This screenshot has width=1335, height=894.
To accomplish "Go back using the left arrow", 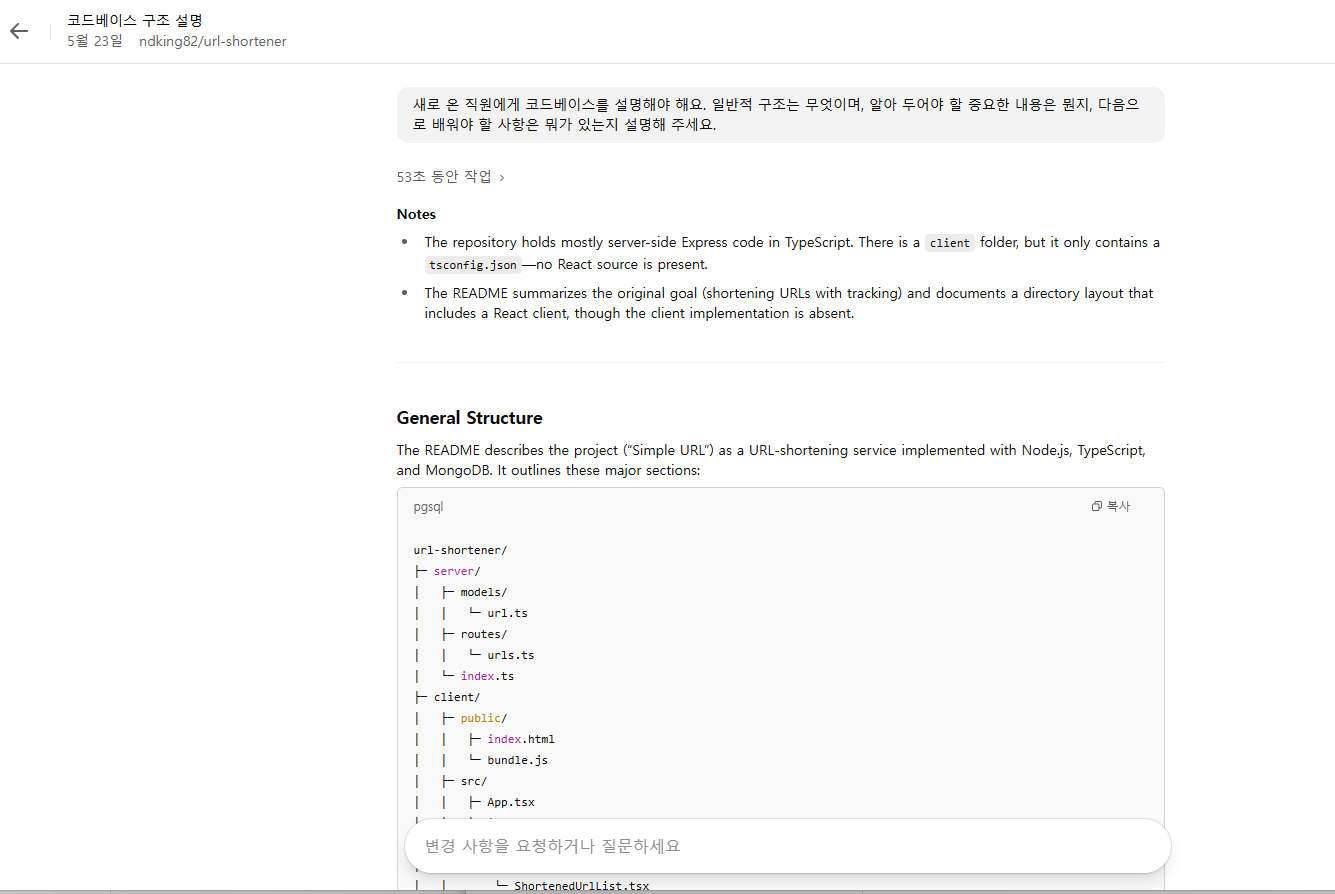I will 19,31.
